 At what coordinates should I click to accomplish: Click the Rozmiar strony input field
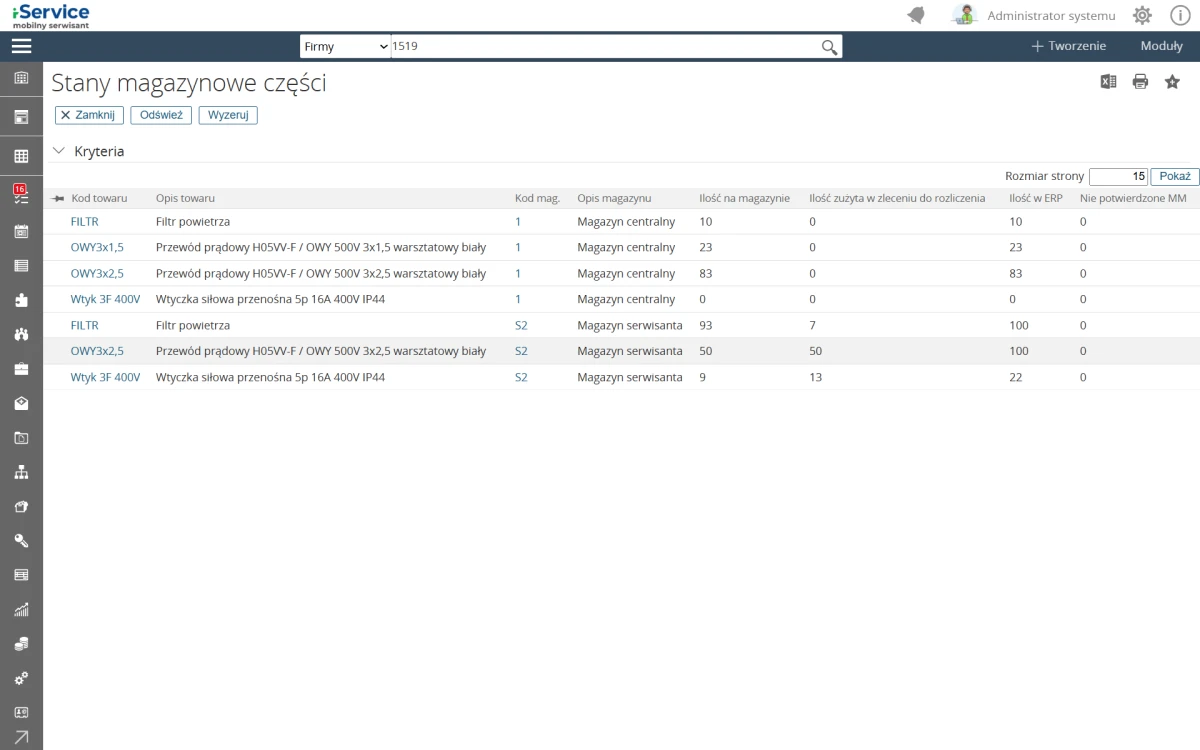tap(1118, 176)
